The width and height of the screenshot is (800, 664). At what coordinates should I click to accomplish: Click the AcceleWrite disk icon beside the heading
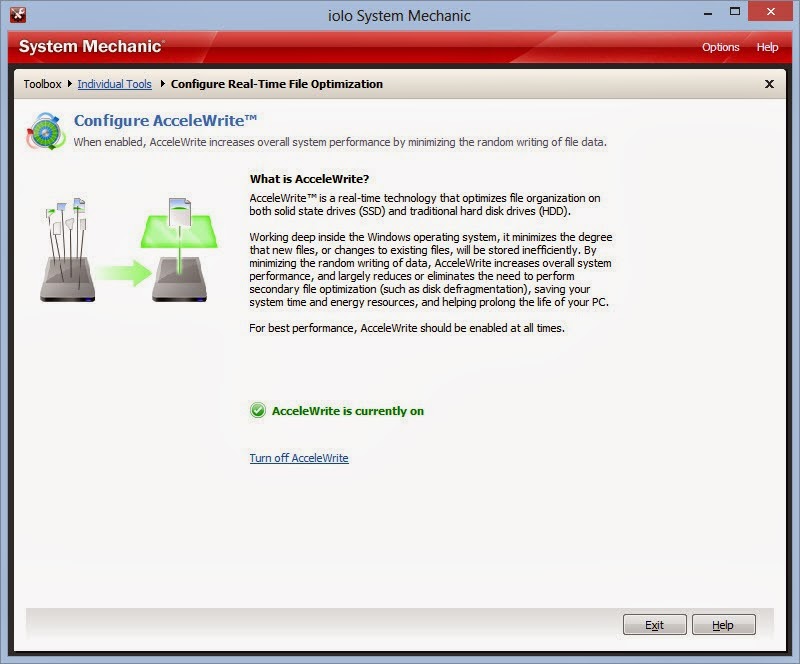(x=46, y=131)
